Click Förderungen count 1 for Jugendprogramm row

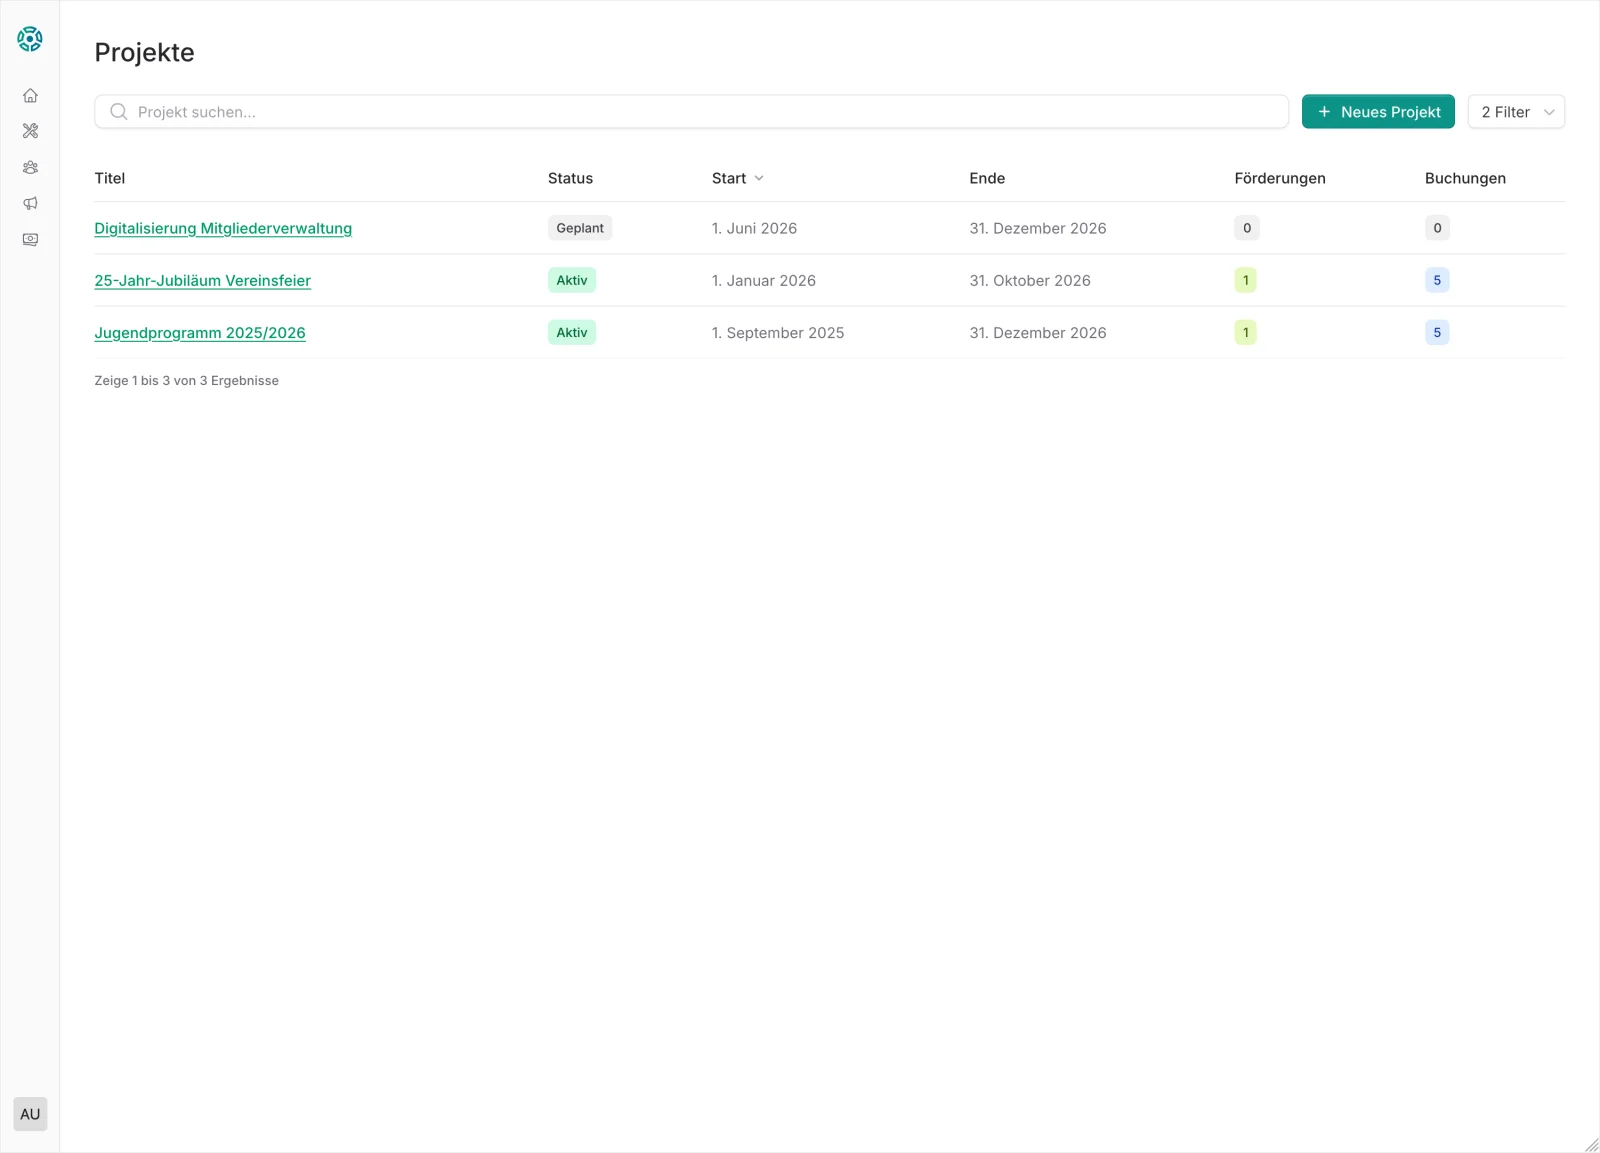[x=1245, y=333]
